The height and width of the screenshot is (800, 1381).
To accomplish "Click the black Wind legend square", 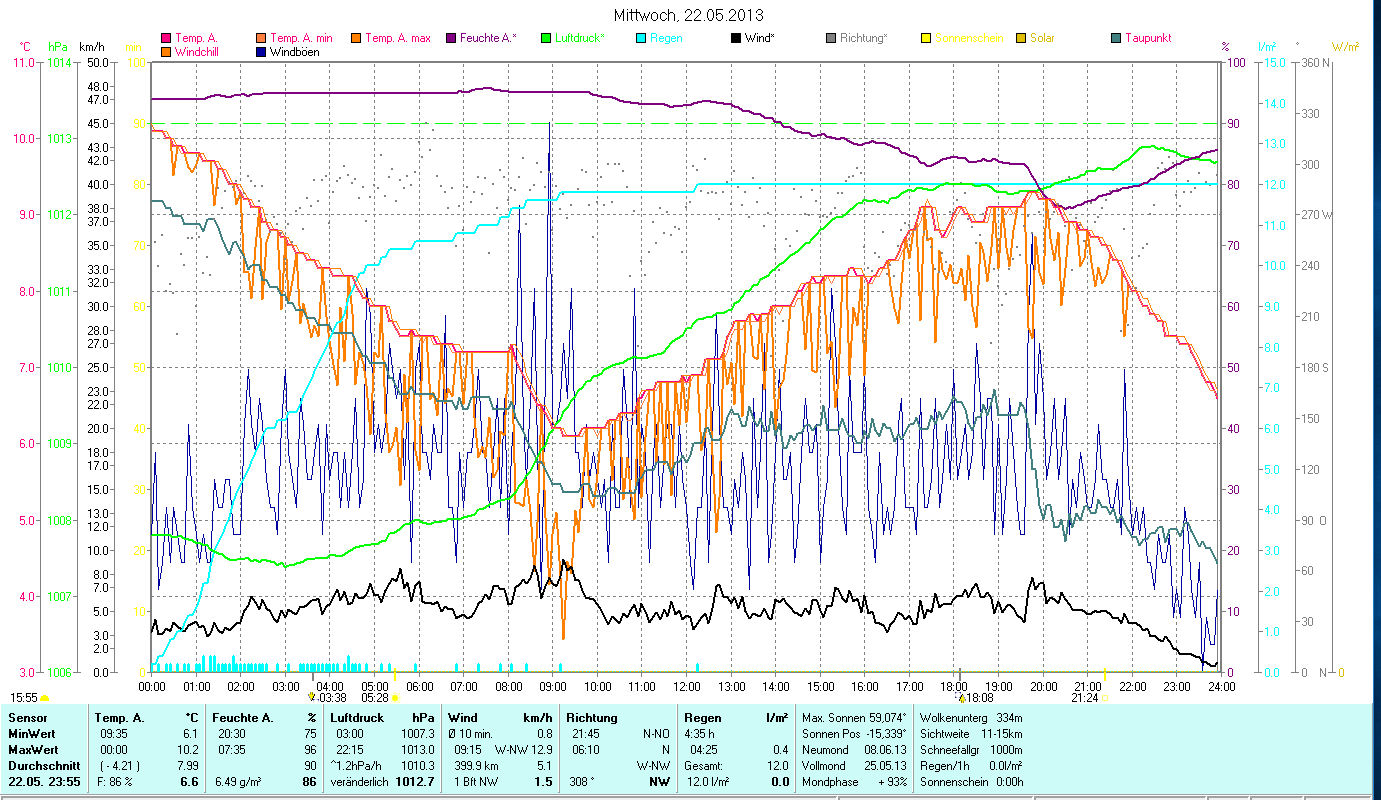I will click(736, 39).
